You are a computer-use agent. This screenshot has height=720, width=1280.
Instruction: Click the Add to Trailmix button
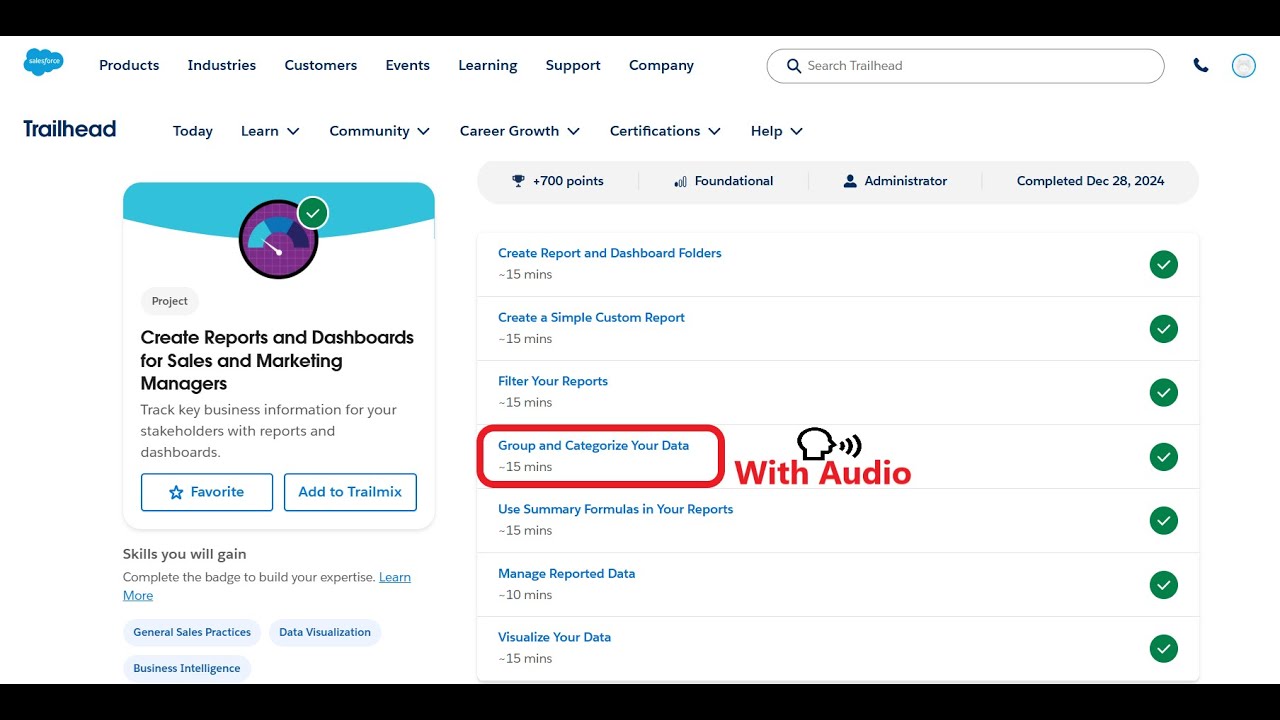point(350,492)
